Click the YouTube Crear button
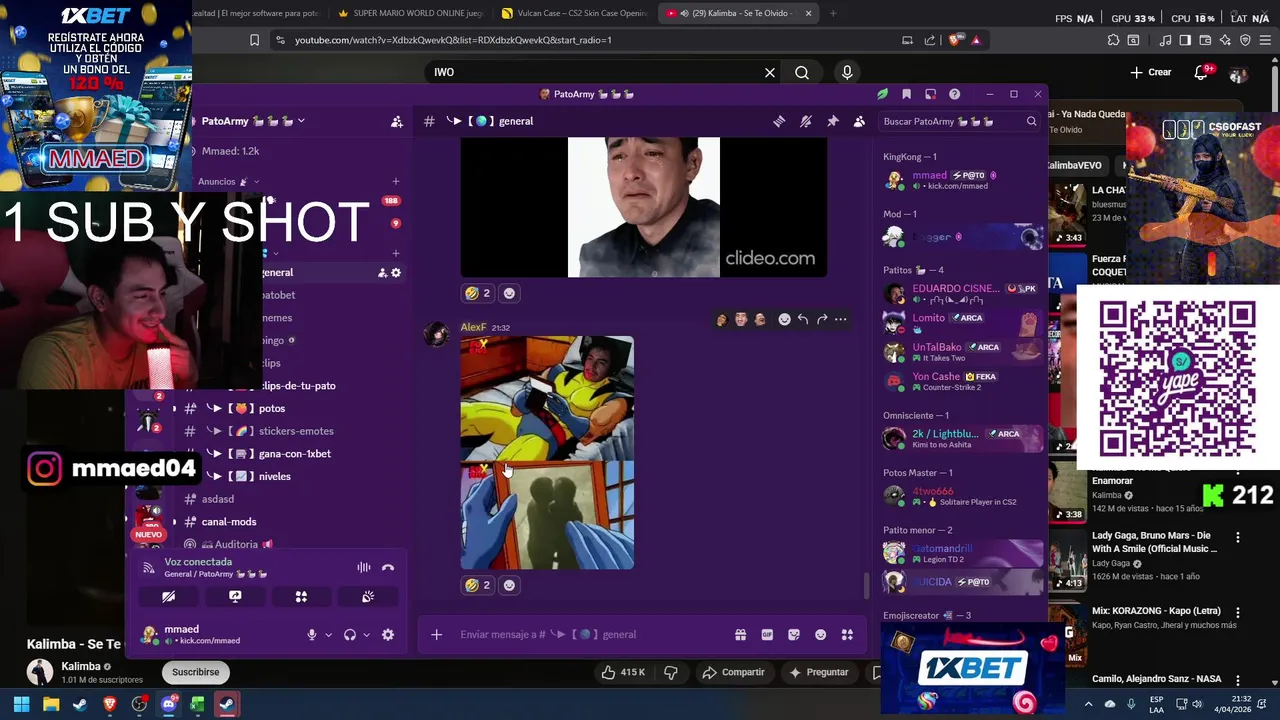 click(1151, 72)
